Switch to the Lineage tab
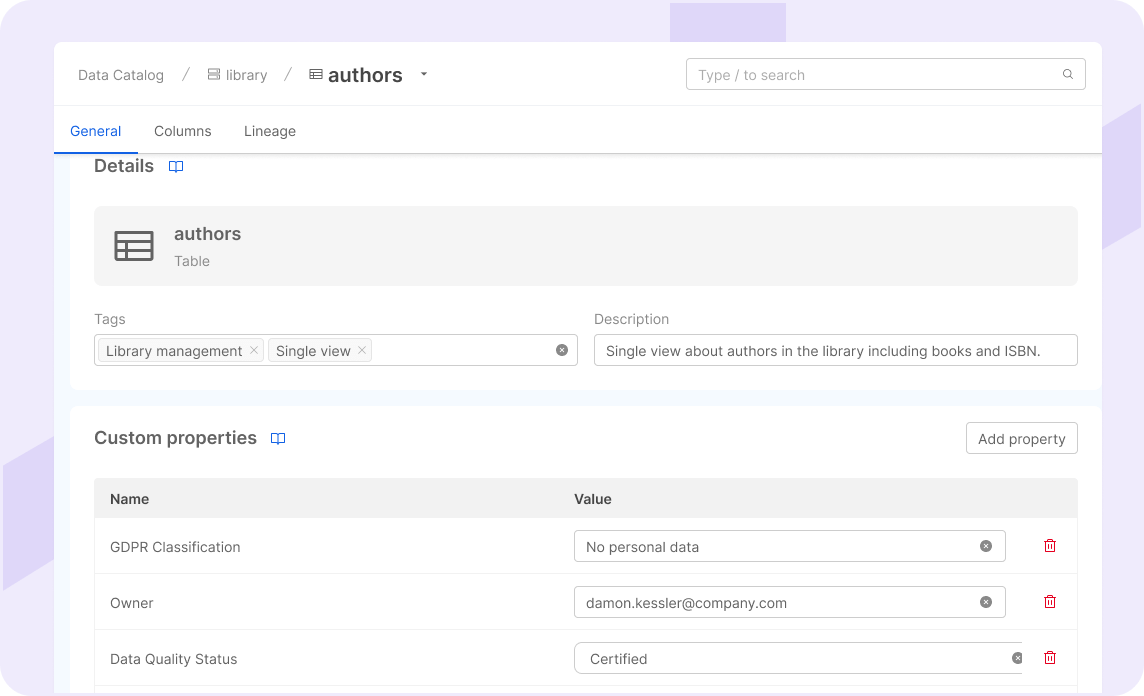 pyautogui.click(x=270, y=131)
